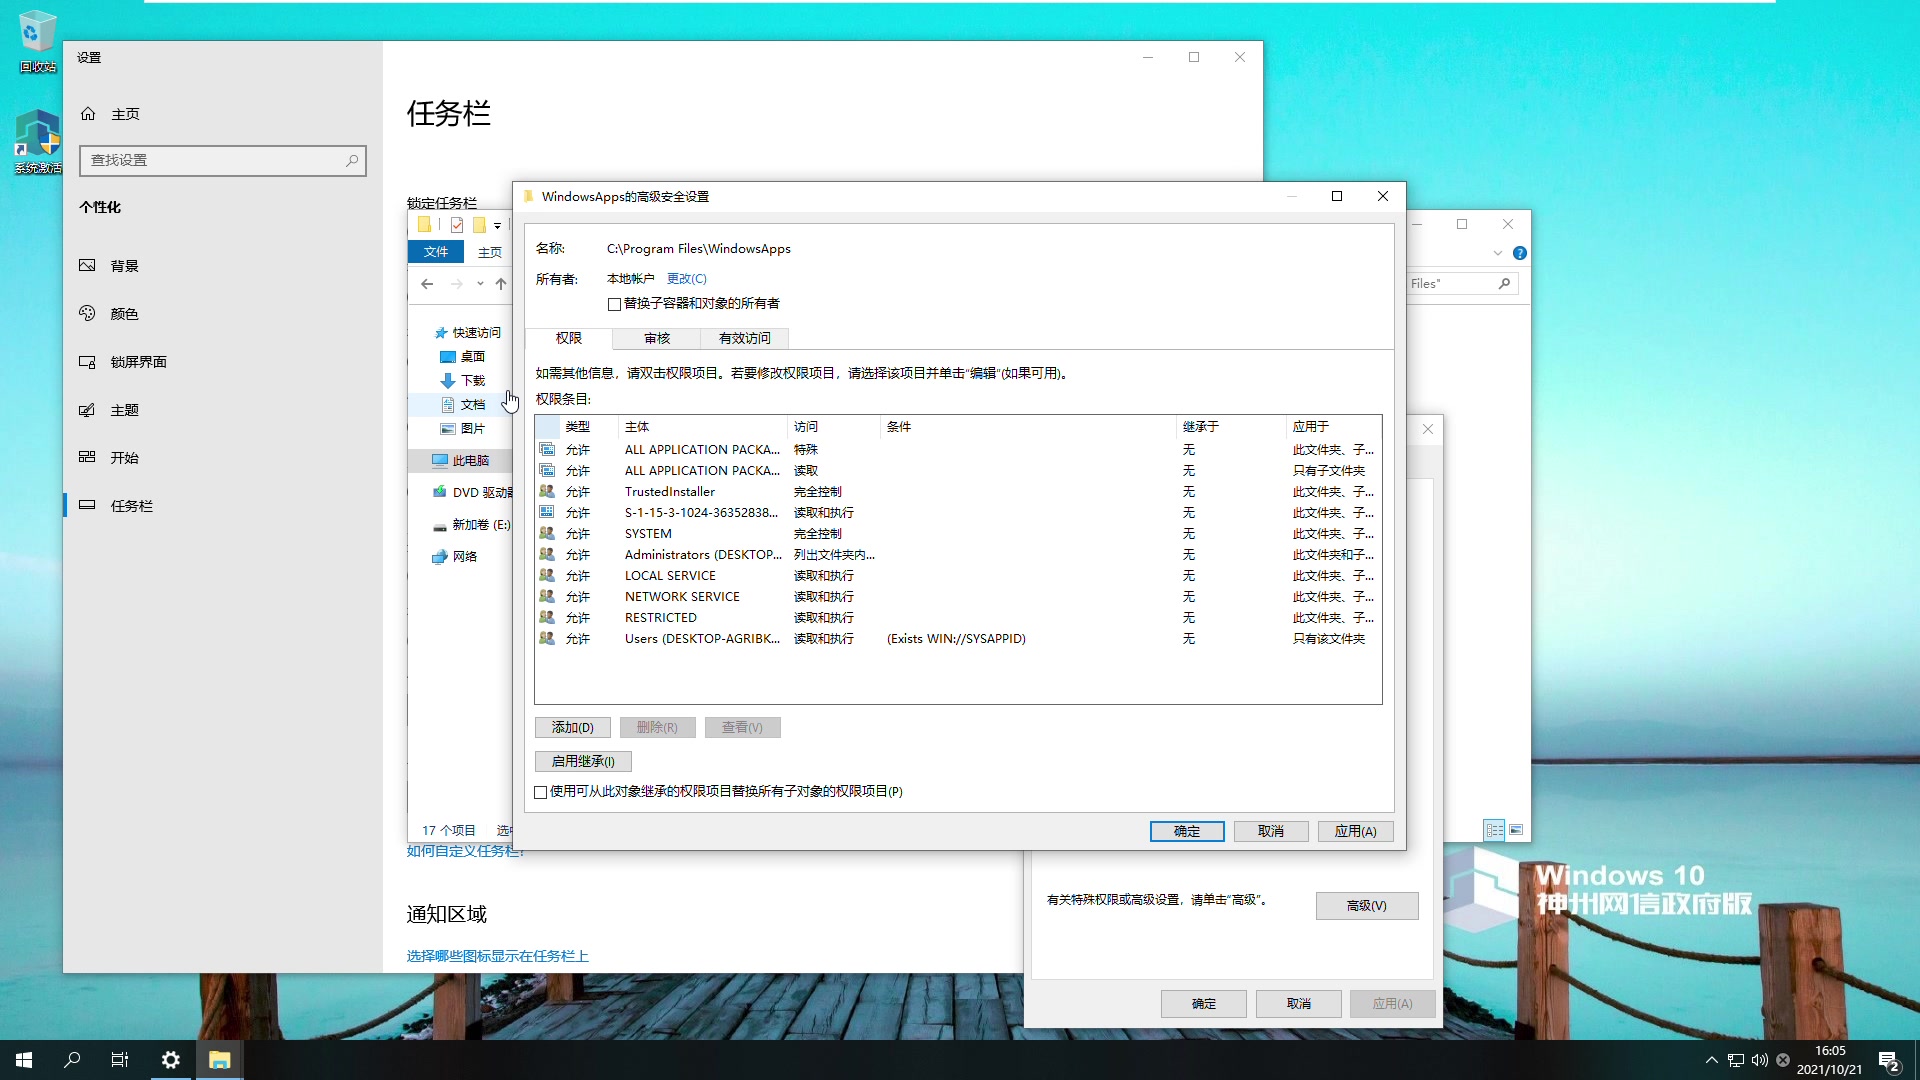Screen dimensions: 1920x1080
Task: Open recent locations dropdown near back button
Action: pyautogui.click(x=480, y=284)
